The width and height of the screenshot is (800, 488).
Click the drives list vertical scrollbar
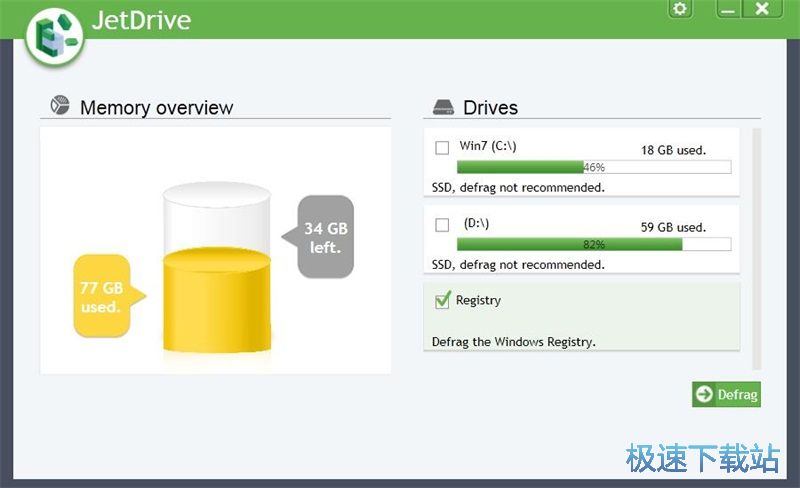click(x=755, y=248)
